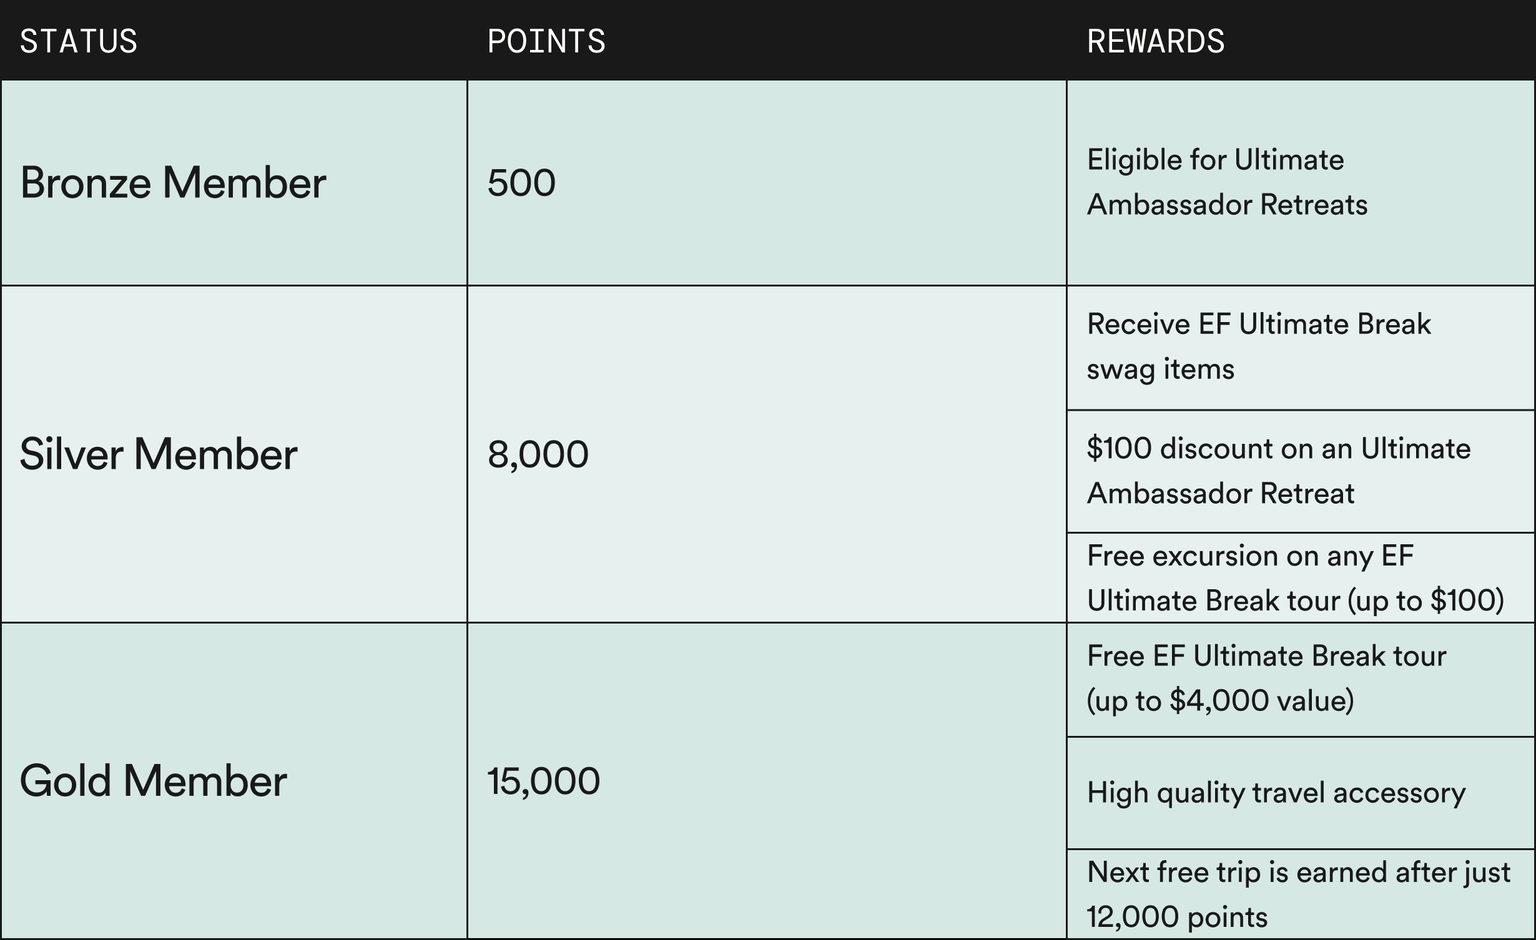Click 'Next free trip is earned after just' line
Viewport: 1536px width, 940px height.
(x=1298, y=872)
